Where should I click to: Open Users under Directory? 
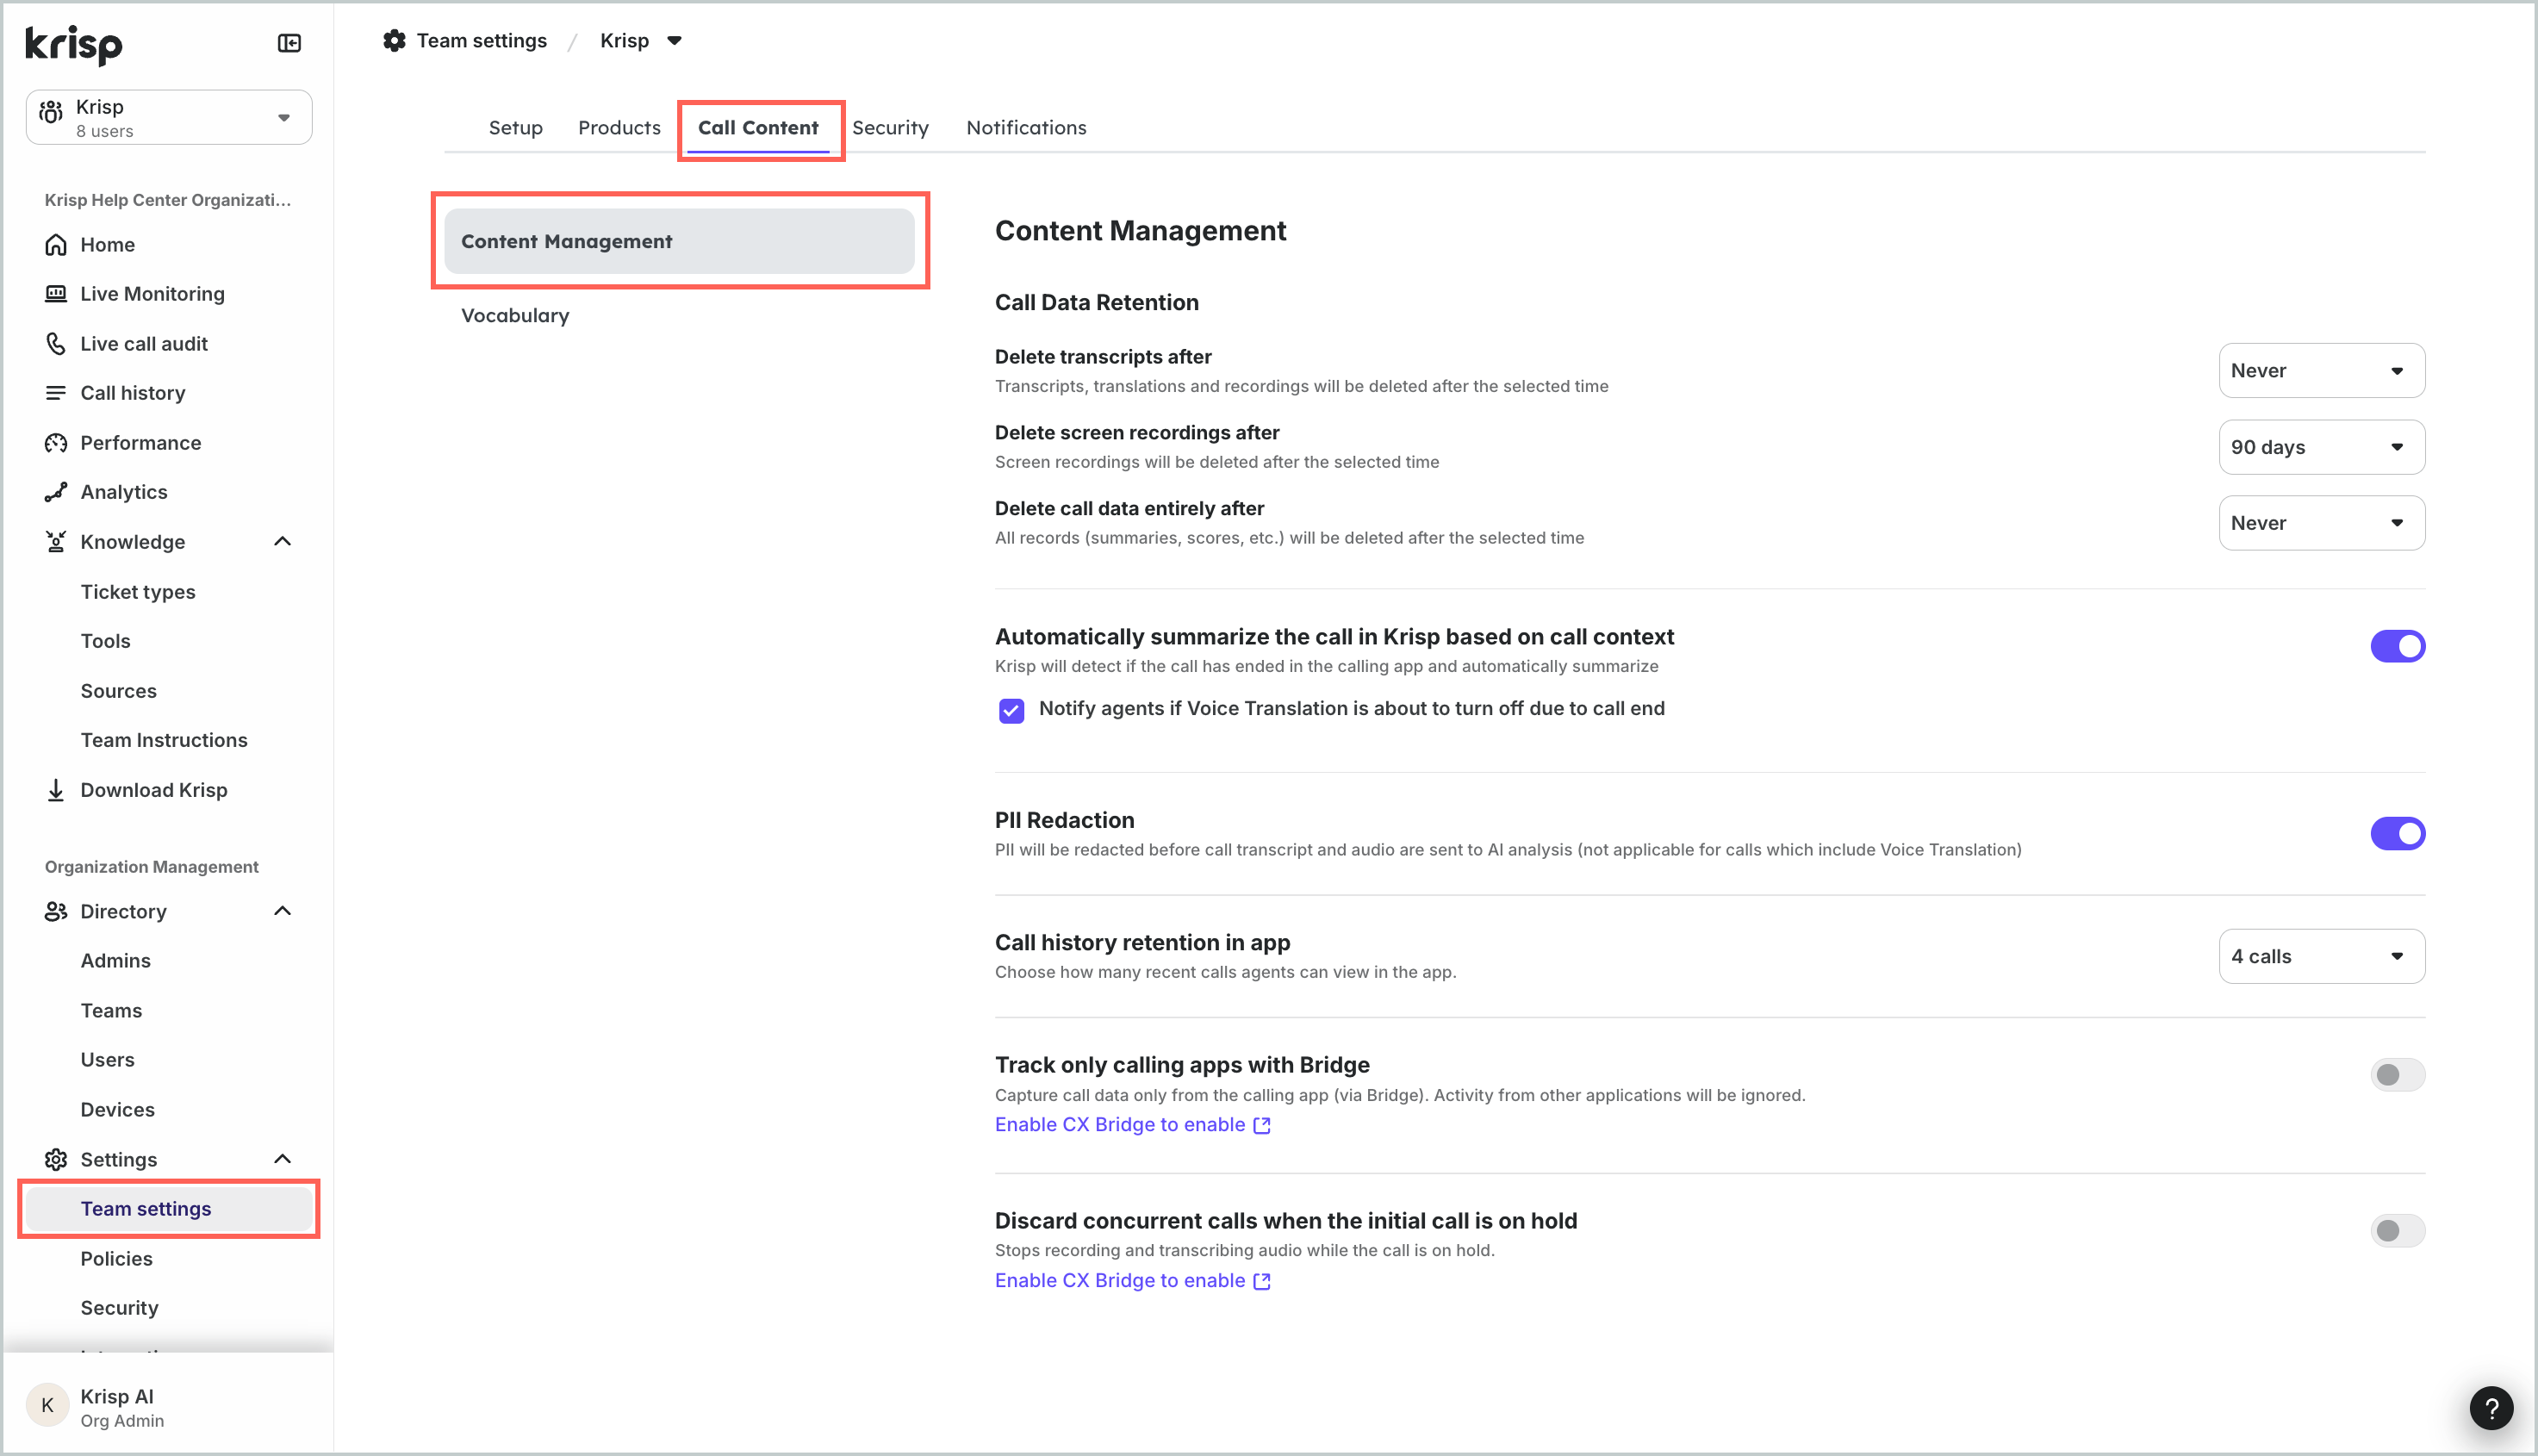107,1060
